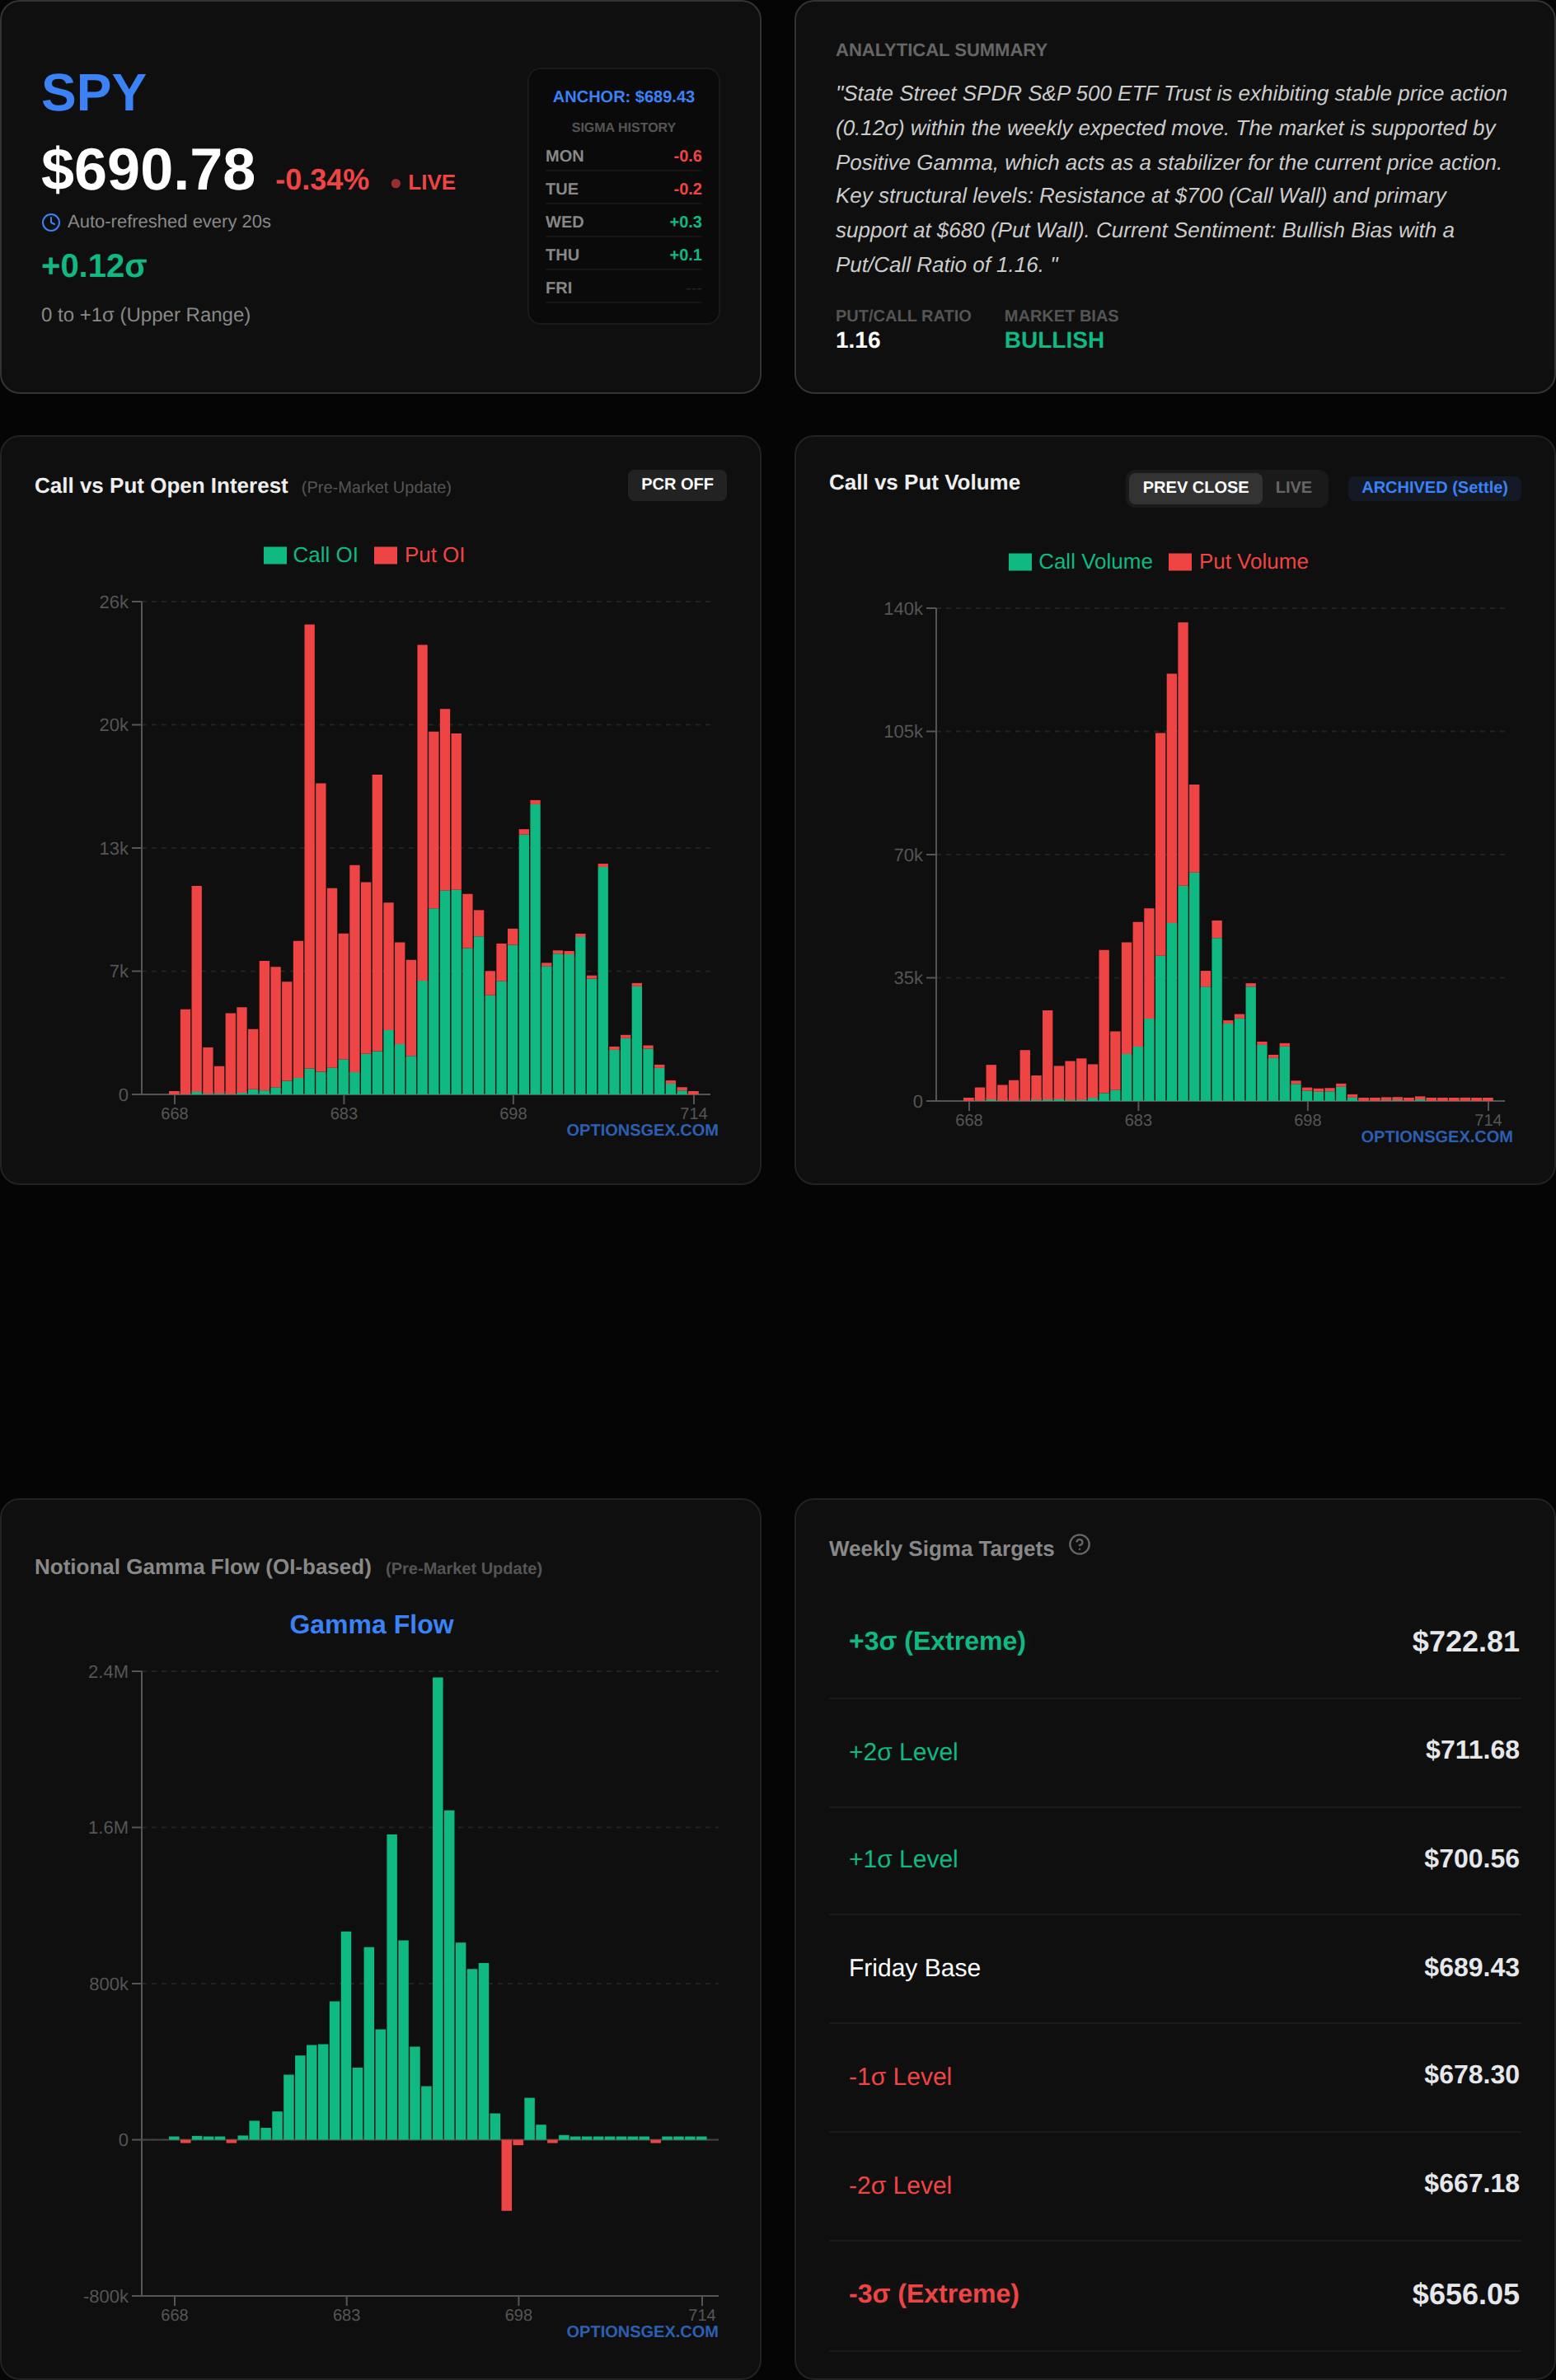Image resolution: width=1556 pixels, height=2380 pixels.
Task: Toggle Put OI legend red swatch
Action: [x=386, y=555]
